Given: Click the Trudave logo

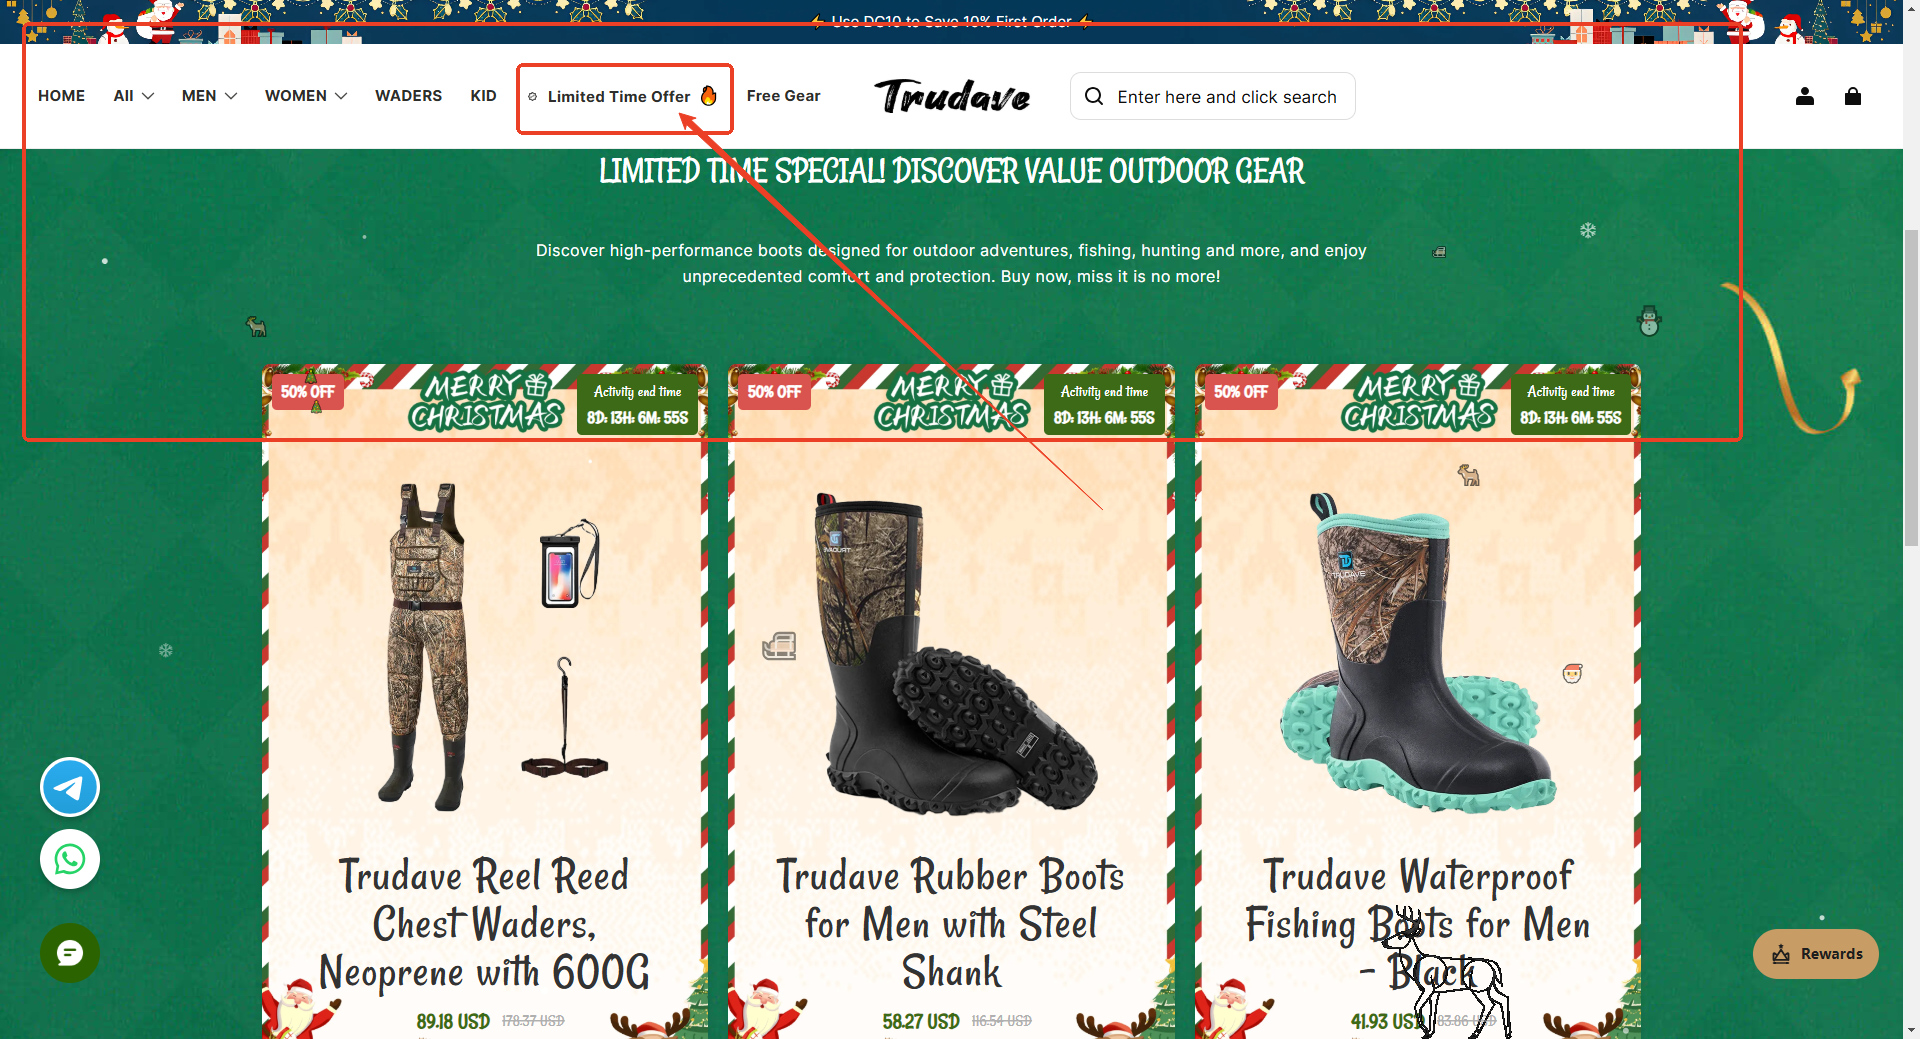Looking at the screenshot, I should click(x=952, y=96).
